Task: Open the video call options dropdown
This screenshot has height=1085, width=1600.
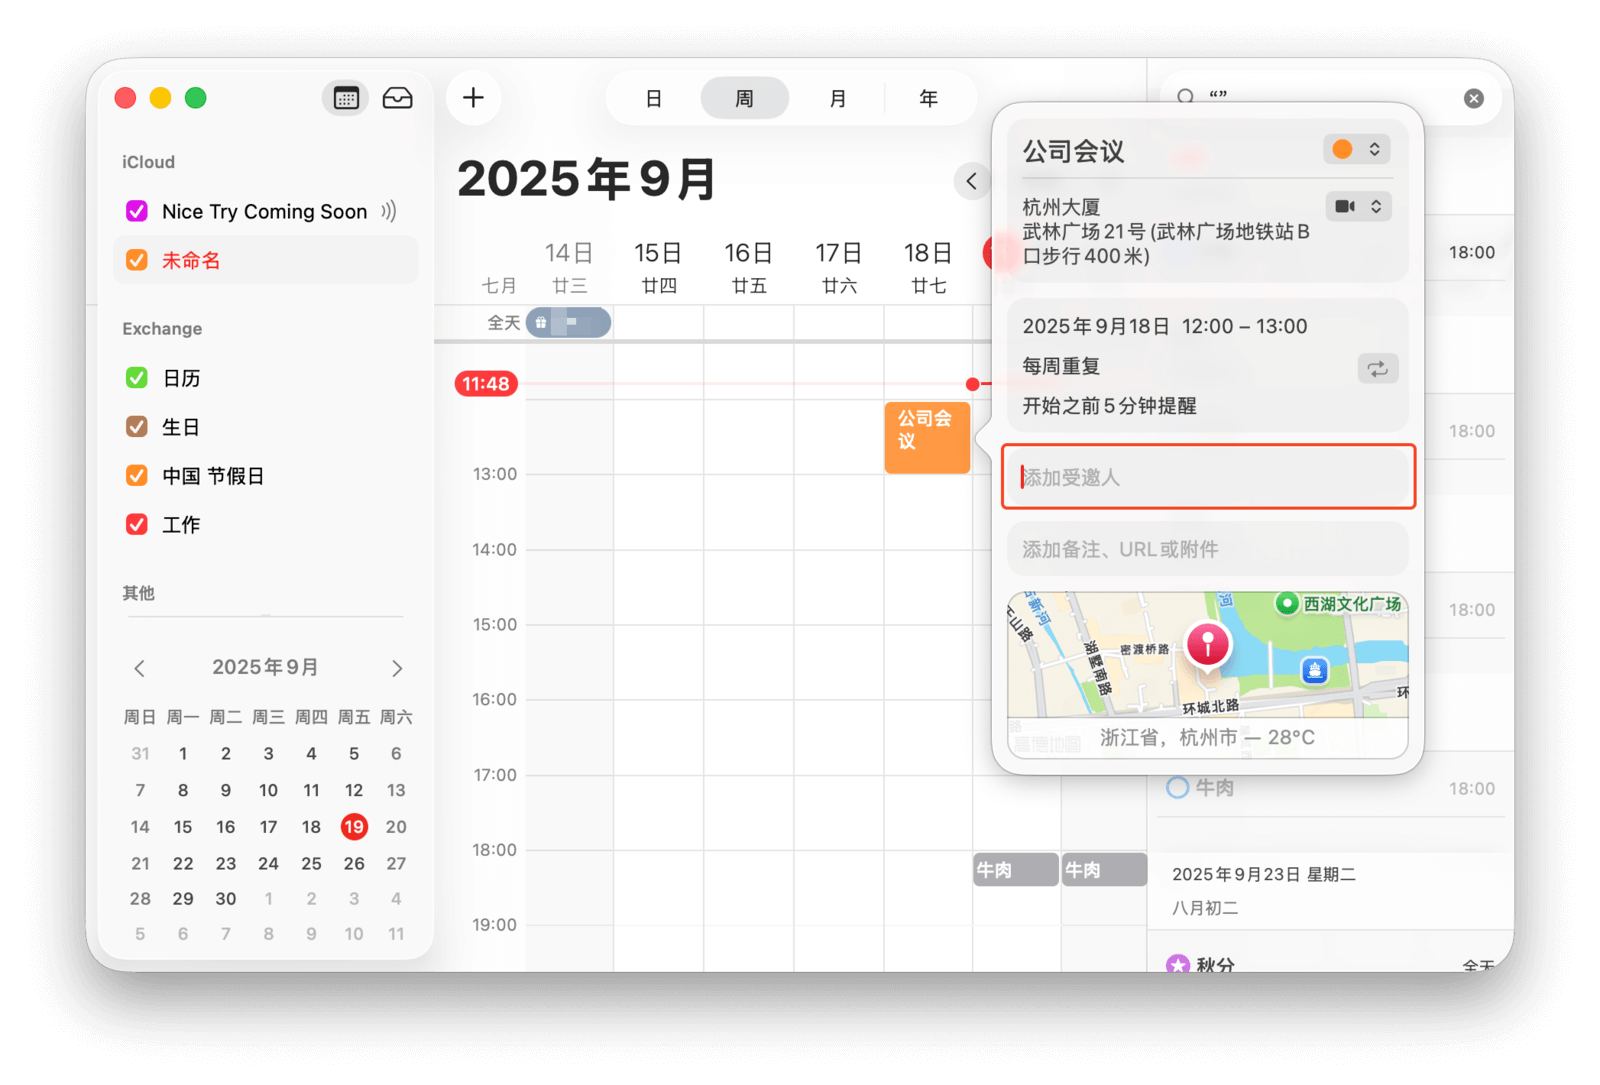Action: [1357, 206]
